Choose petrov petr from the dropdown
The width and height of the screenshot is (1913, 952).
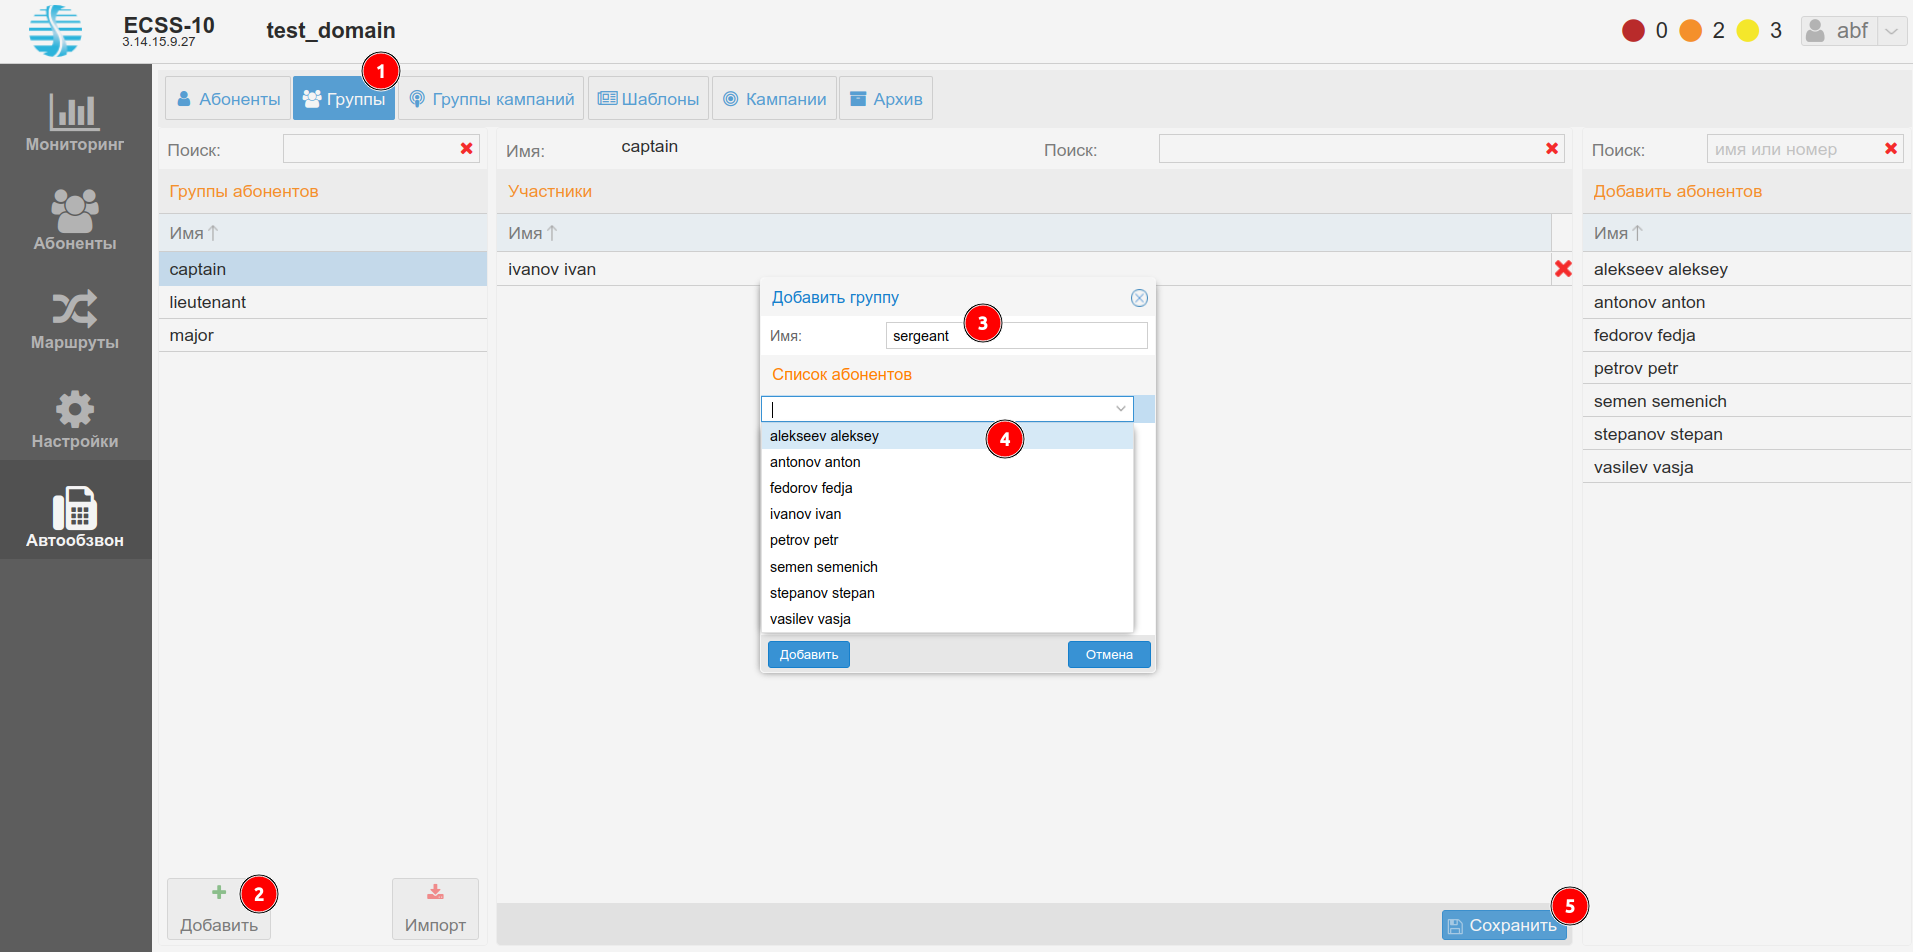pos(947,540)
